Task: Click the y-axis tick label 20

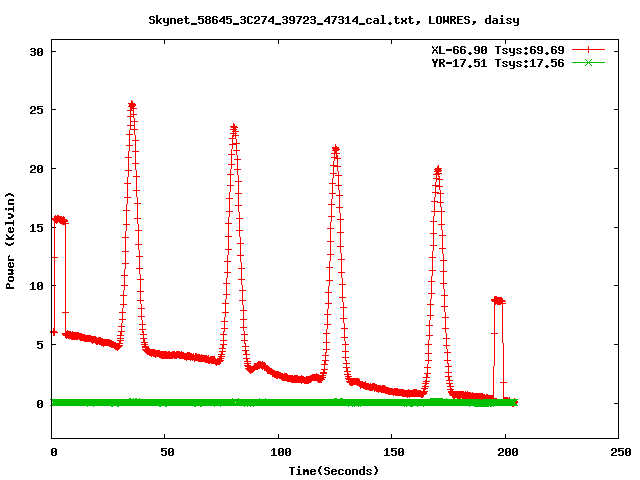Action: (36, 169)
